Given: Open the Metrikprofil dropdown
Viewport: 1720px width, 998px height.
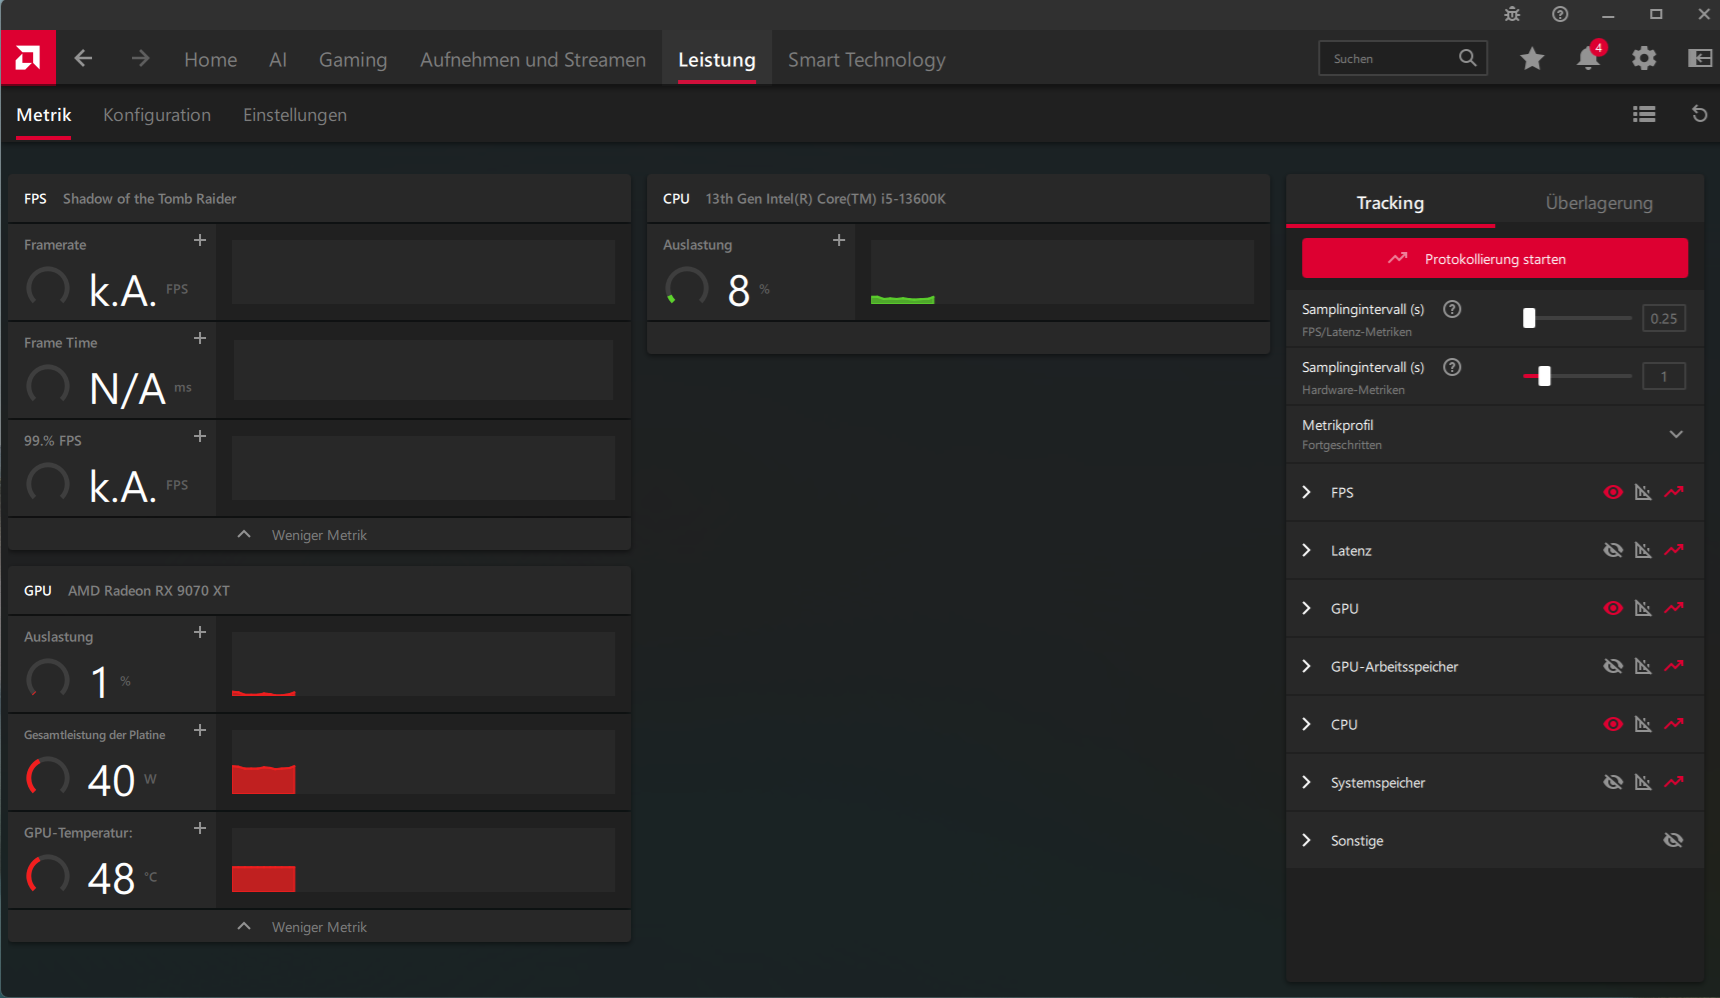Looking at the screenshot, I should pyautogui.click(x=1494, y=434).
